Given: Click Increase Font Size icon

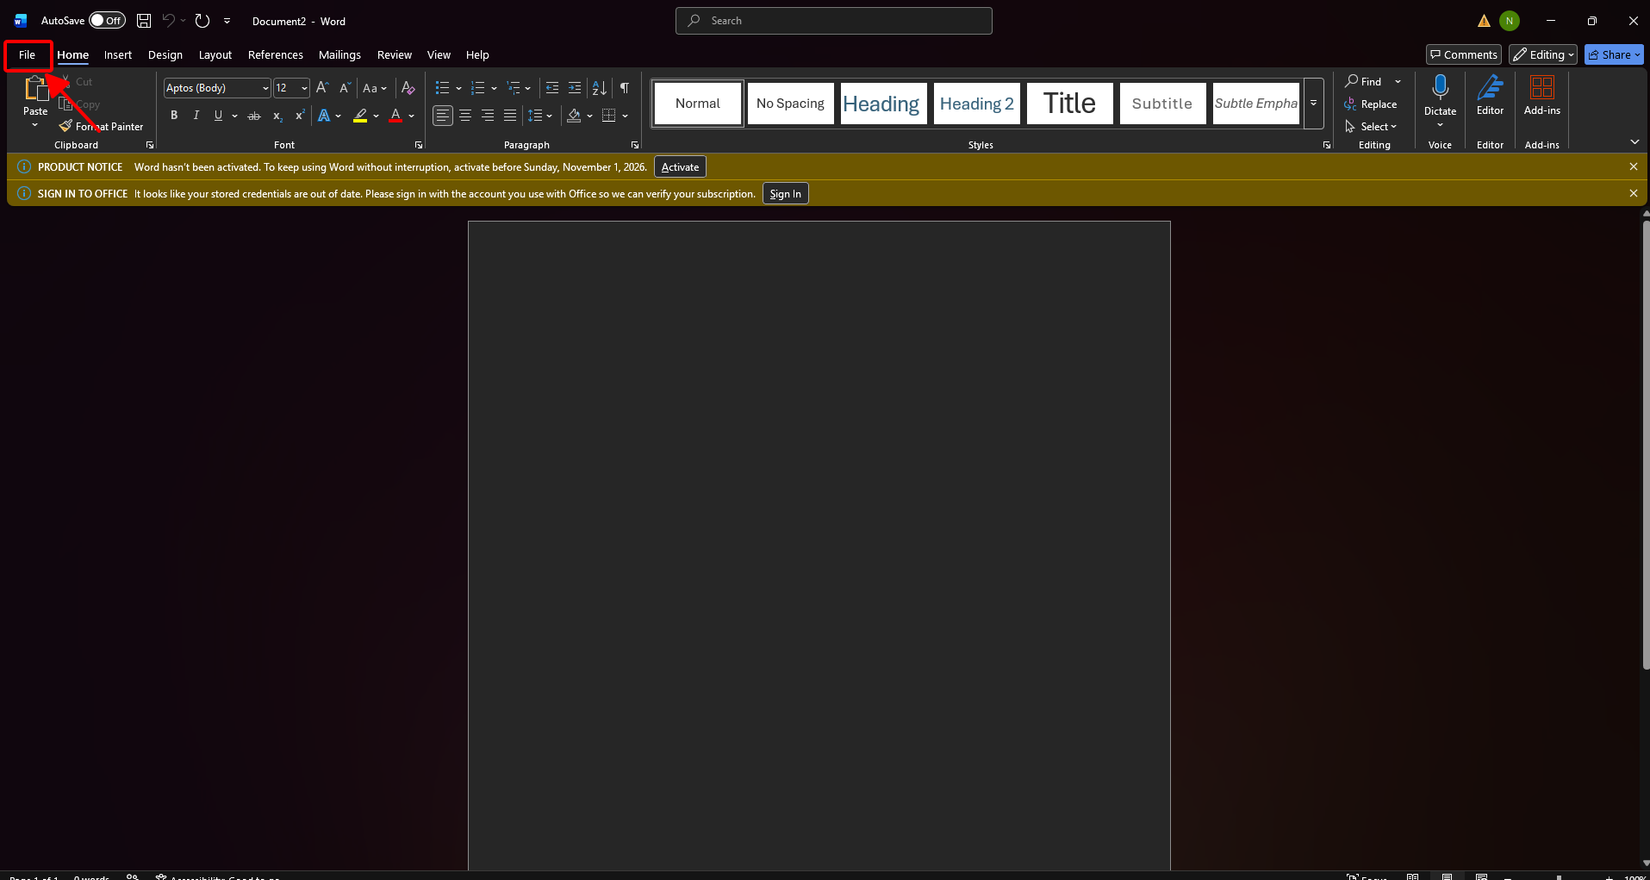Looking at the screenshot, I should point(322,88).
